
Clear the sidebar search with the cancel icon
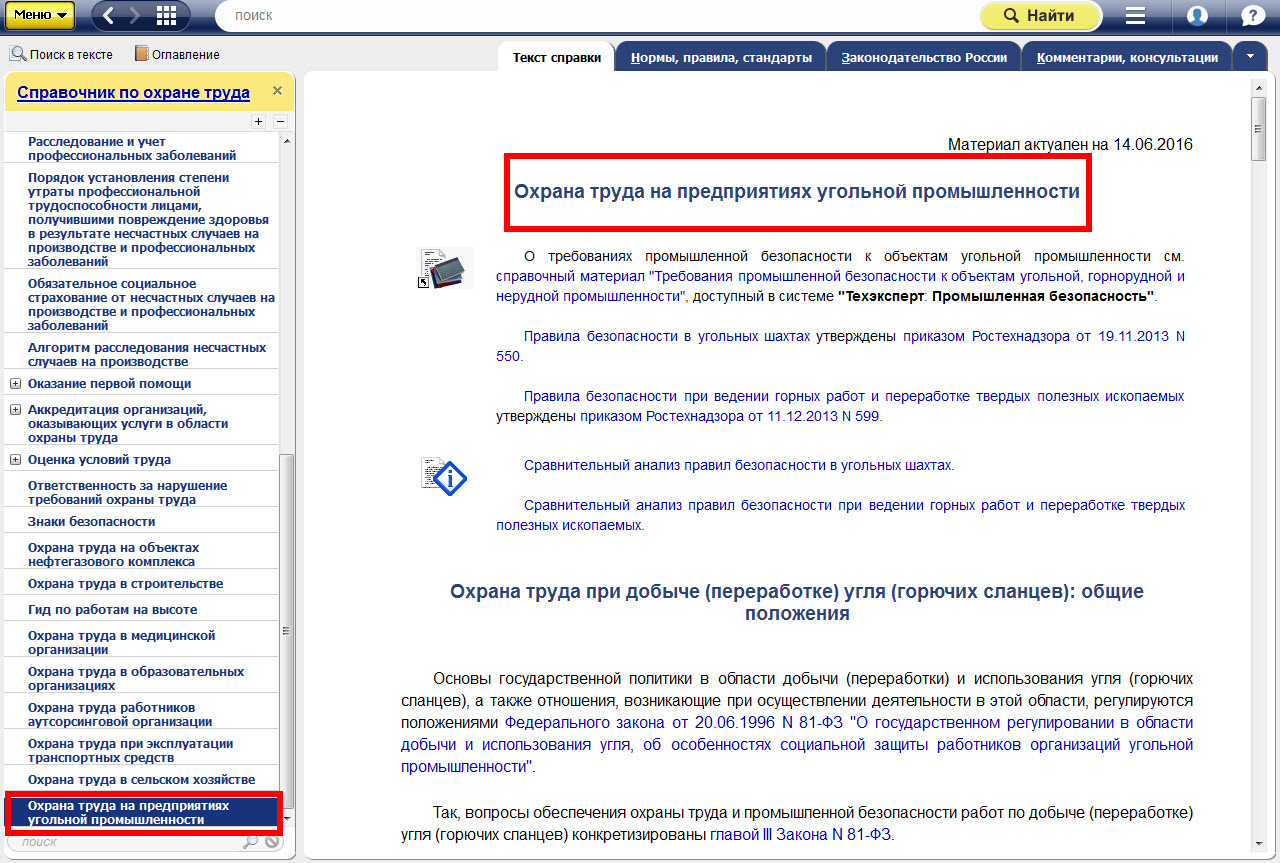(x=272, y=842)
